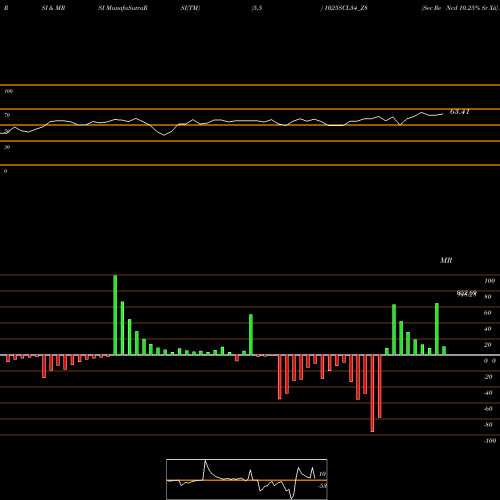Click the 'SI & MR' header text

tap(53, 8)
